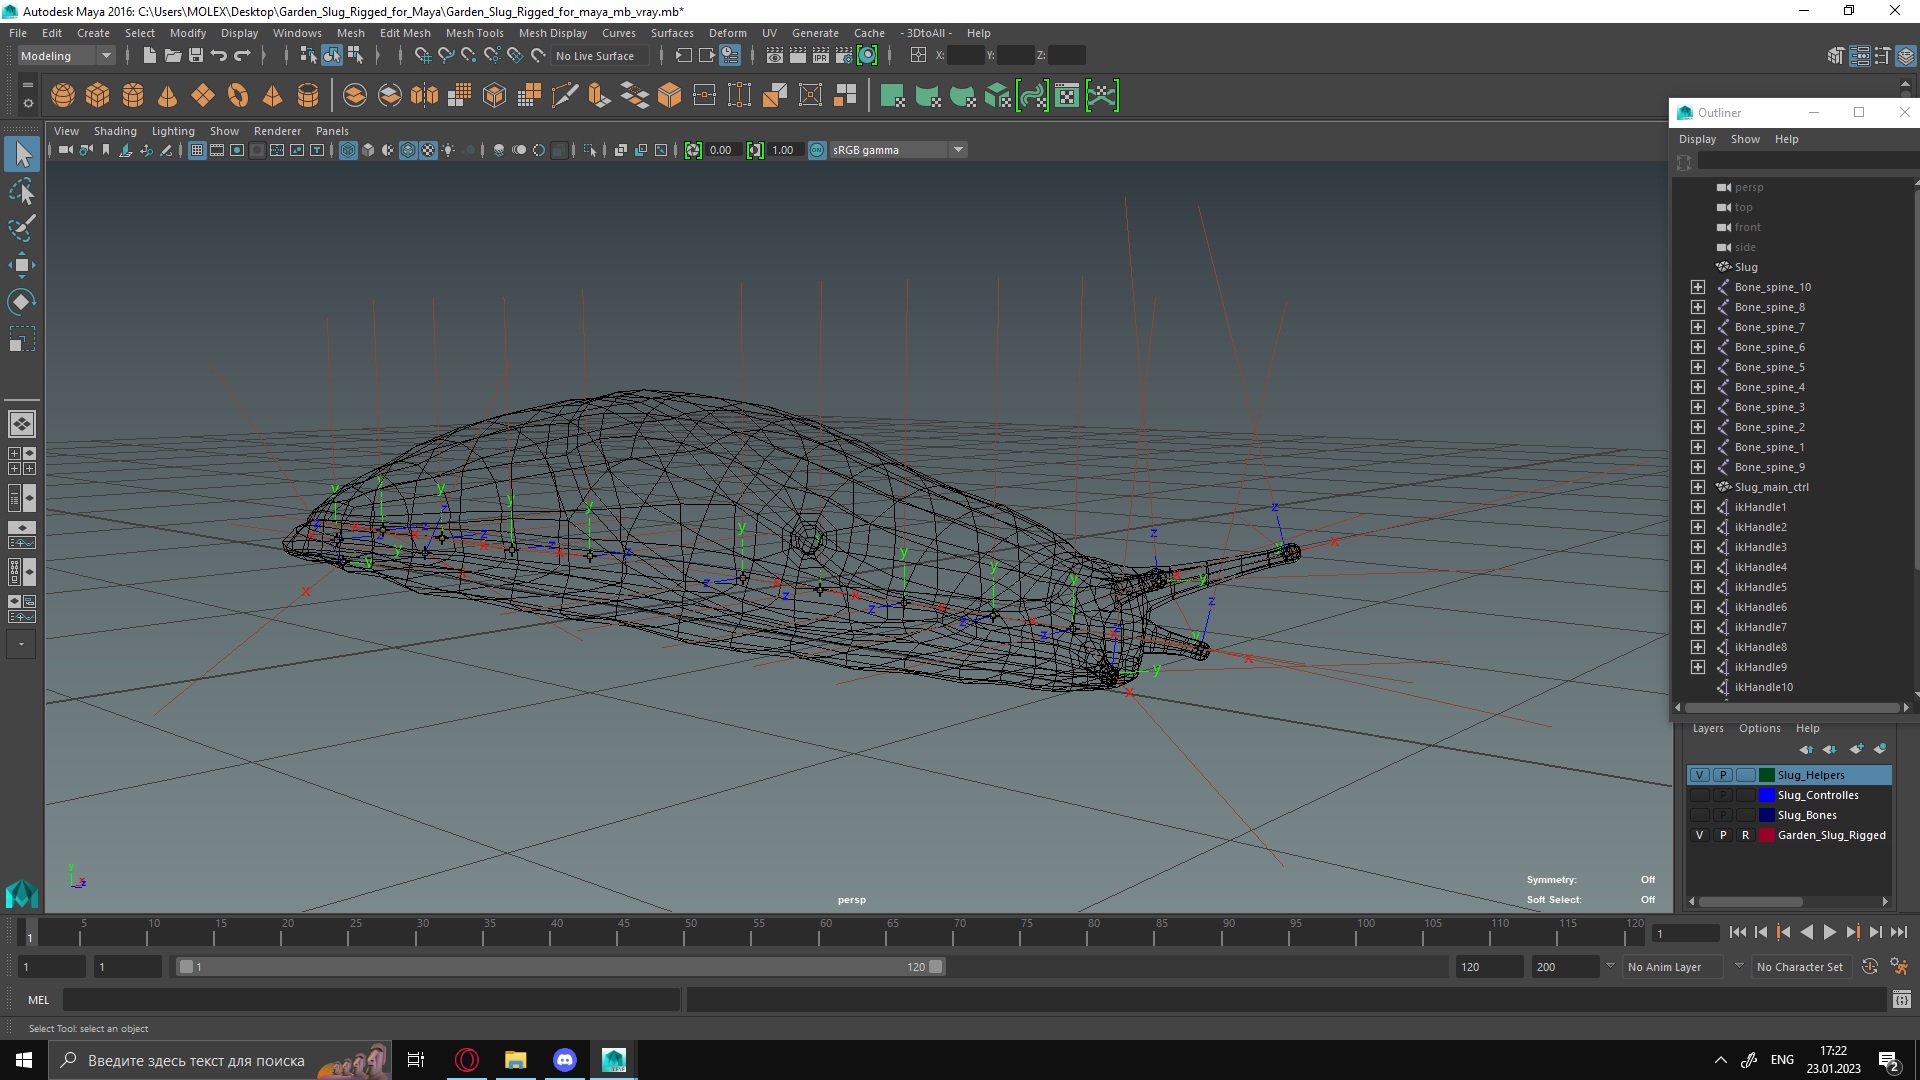1920x1080 pixels.
Task: Open the Mesh Tools menu
Action: tap(474, 33)
